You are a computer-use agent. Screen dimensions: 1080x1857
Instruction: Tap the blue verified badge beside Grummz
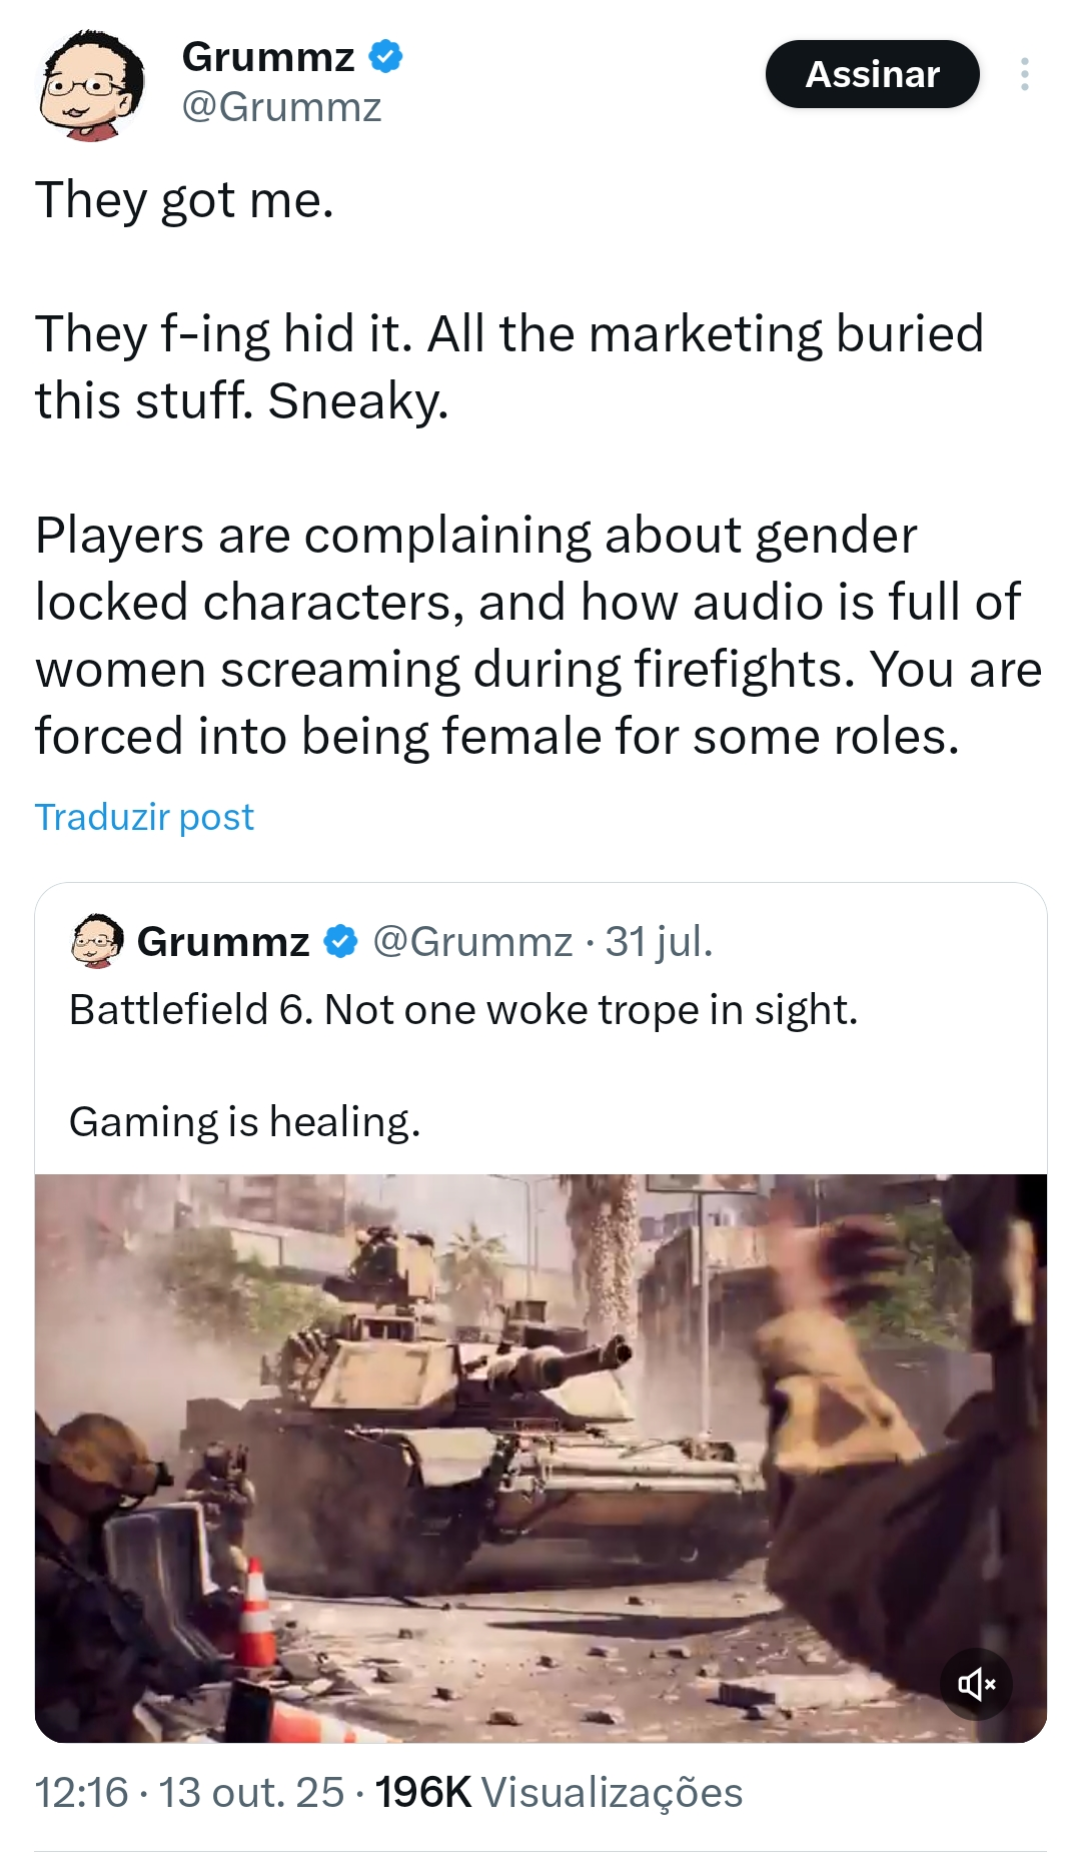[386, 56]
